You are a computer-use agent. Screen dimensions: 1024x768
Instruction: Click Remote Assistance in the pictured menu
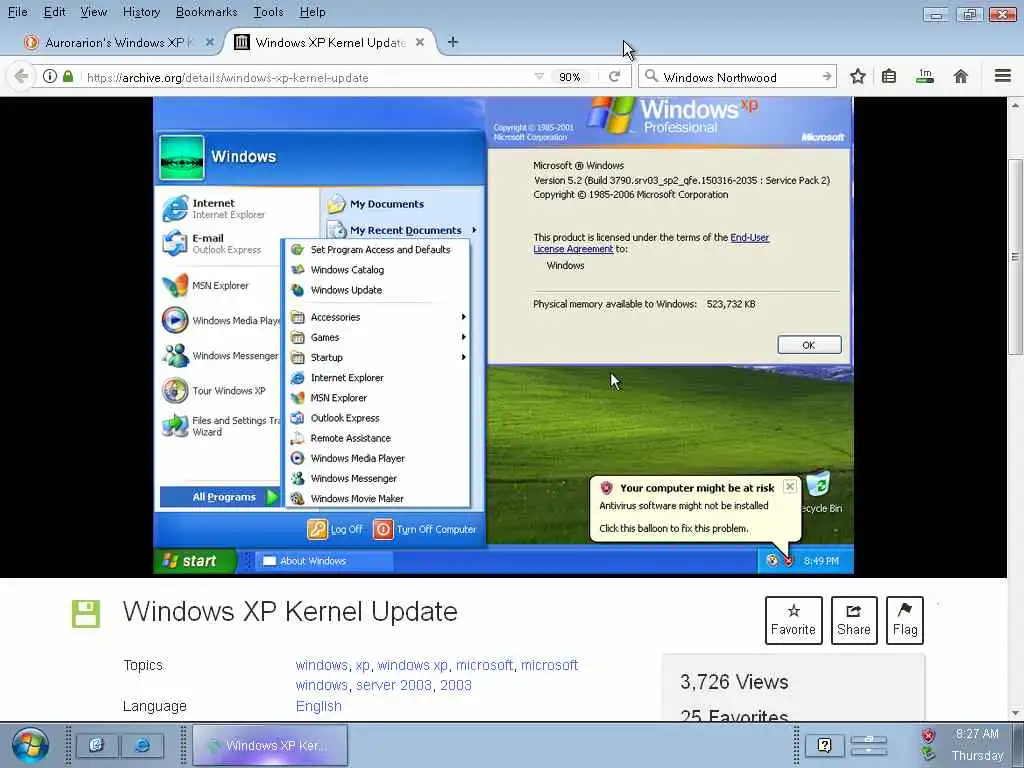[350, 438]
